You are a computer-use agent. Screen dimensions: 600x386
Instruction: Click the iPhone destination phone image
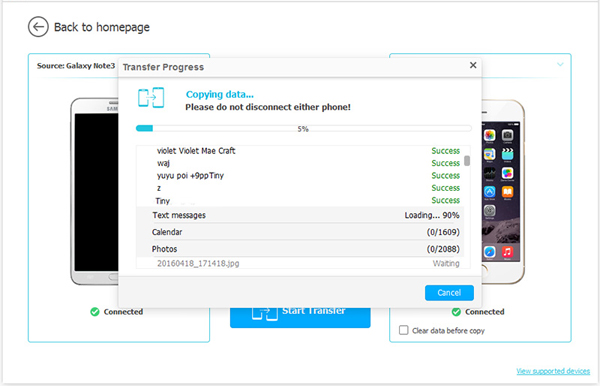(503, 191)
